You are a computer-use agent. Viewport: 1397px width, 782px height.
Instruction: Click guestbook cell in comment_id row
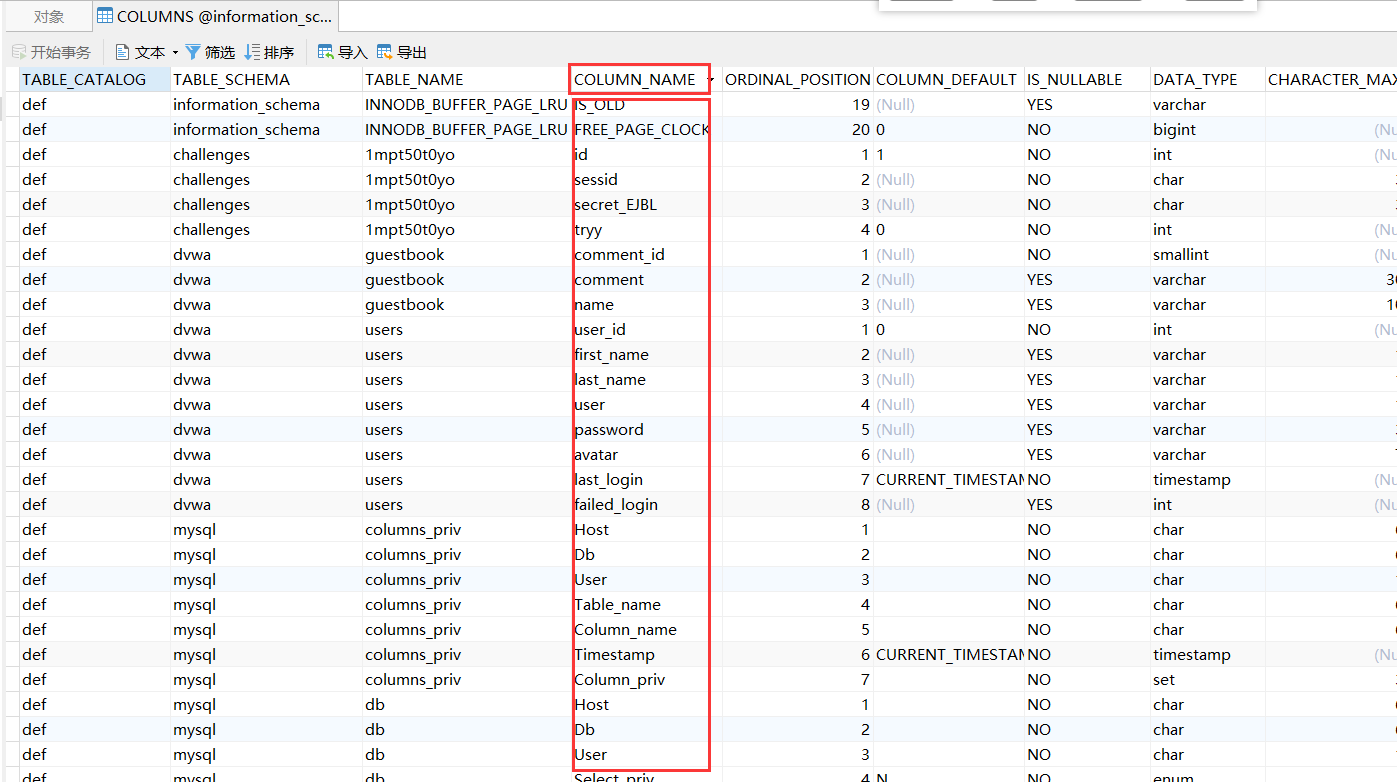(466, 255)
